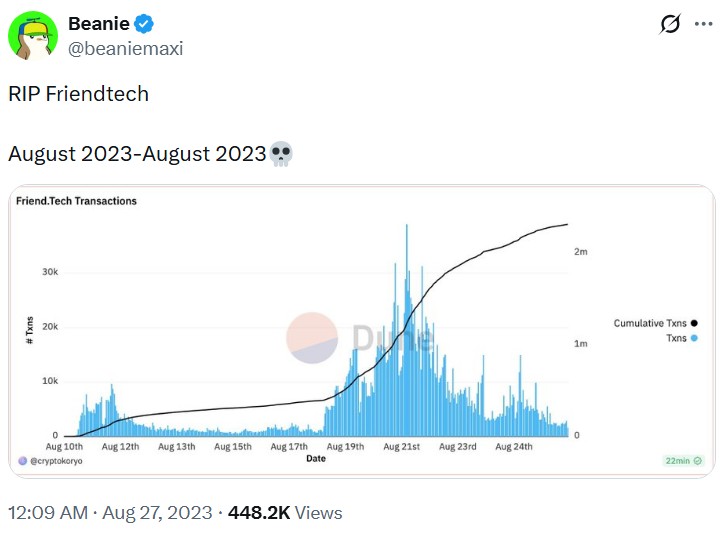The image size is (723, 536).
Task: Click the black Cumulative Txns legend dot
Action: point(694,323)
